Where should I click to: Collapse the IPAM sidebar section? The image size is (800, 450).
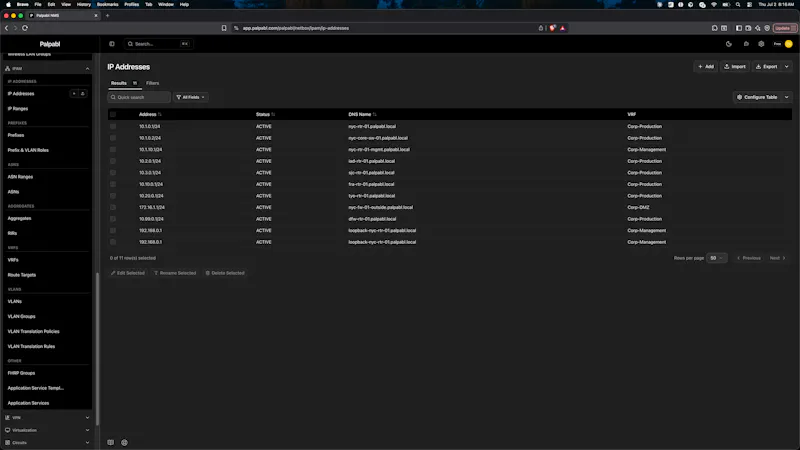coord(87,68)
